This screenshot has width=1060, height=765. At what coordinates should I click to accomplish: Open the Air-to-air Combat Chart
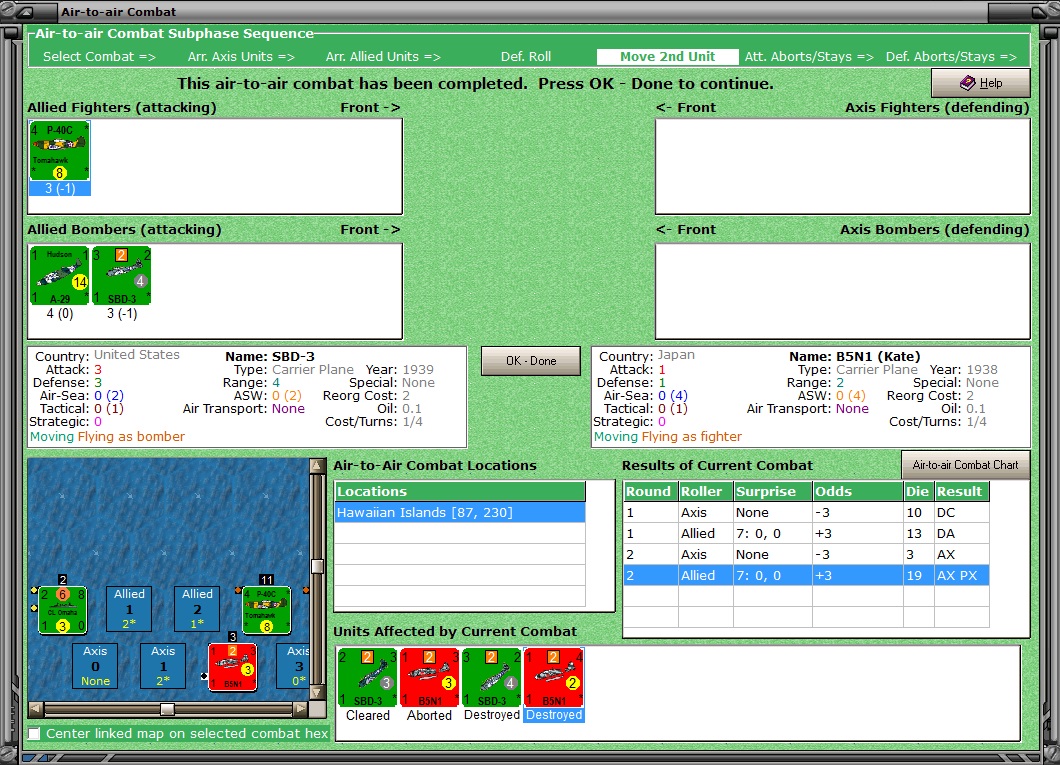pyautogui.click(x=965, y=465)
